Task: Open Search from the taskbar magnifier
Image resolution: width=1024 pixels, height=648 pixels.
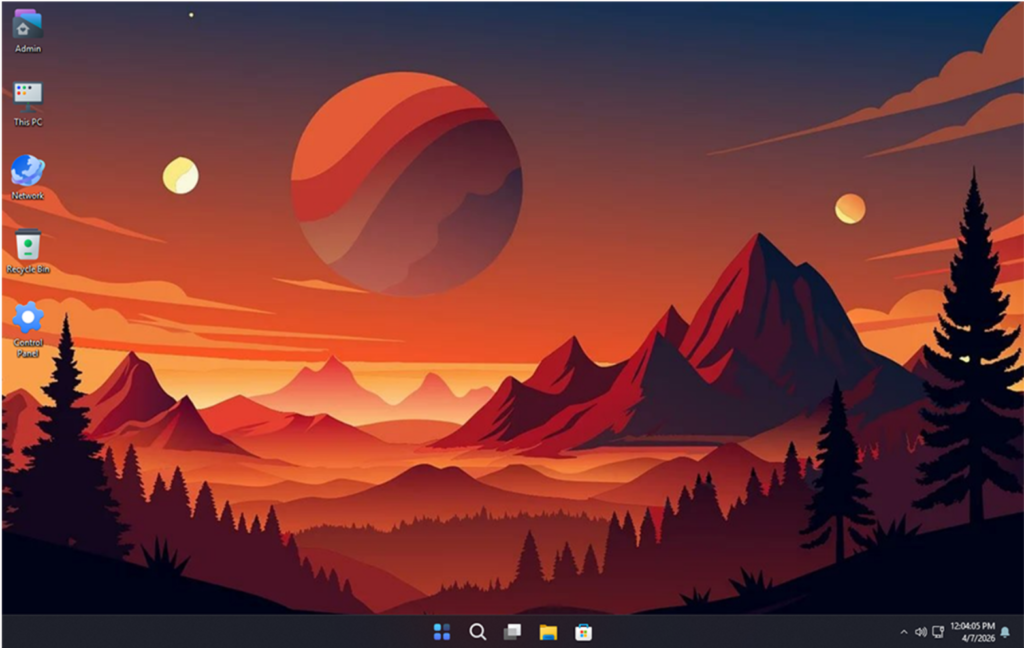Action: pos(477,631)
